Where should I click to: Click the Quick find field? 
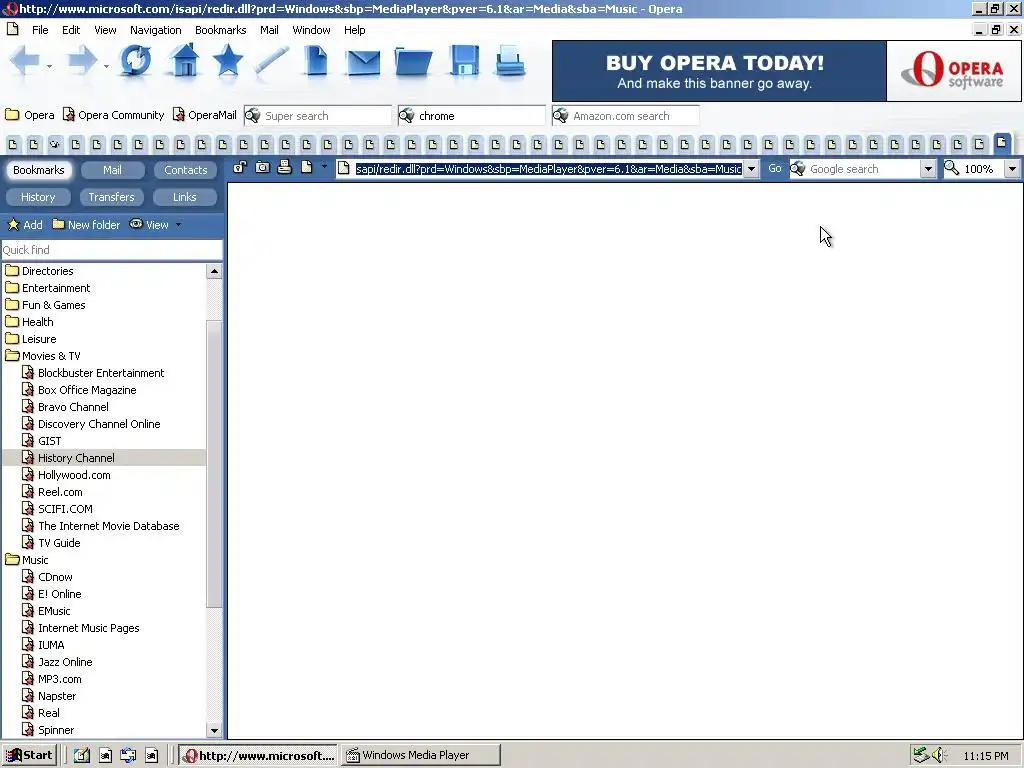tap(112, 250)
